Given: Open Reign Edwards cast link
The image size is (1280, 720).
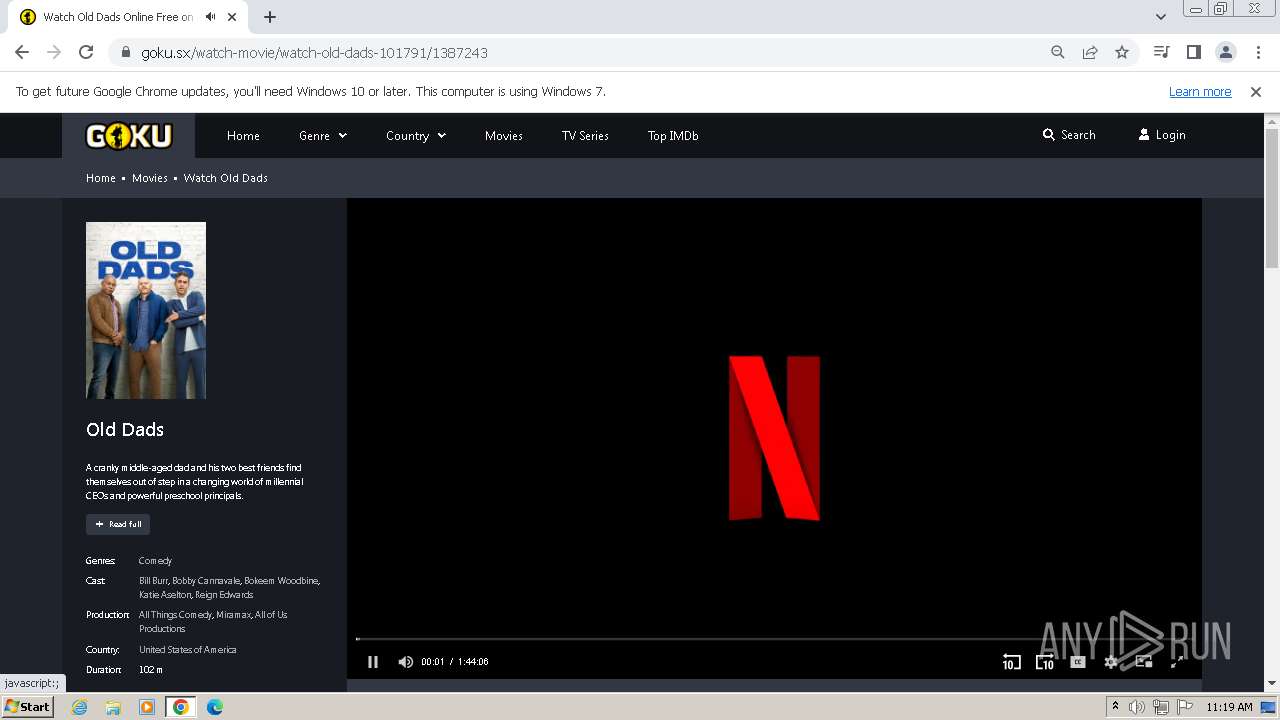Looking at the screenshot, I should point(224,595).
